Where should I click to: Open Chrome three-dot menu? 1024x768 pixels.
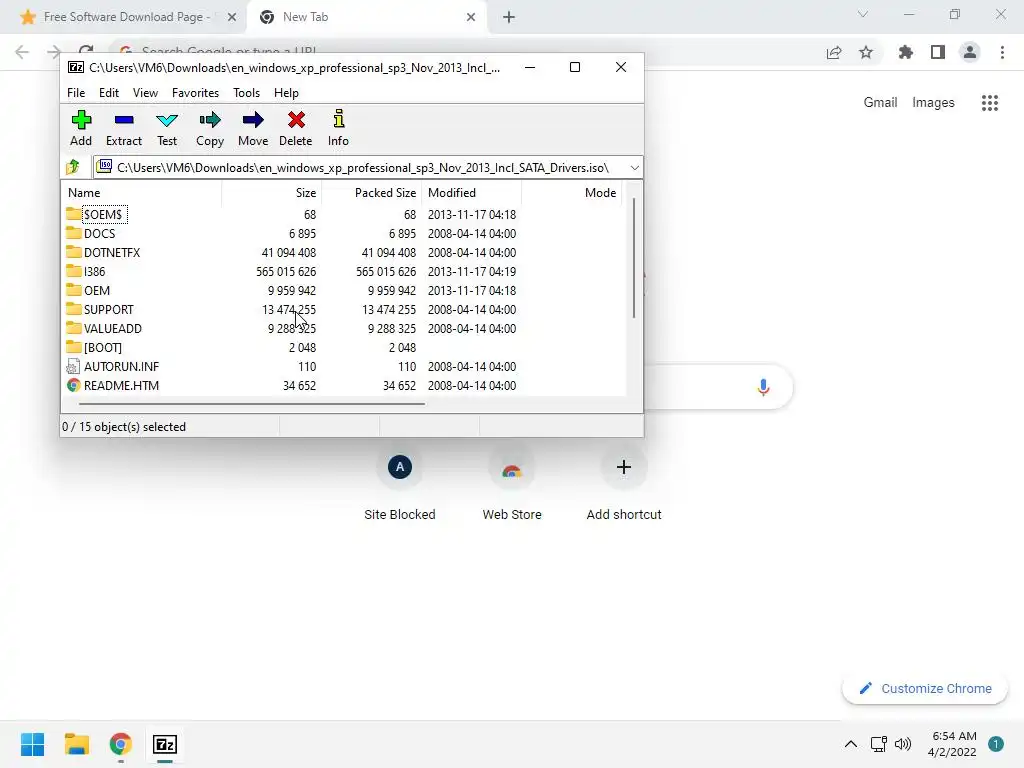(x=1002, y=52)
